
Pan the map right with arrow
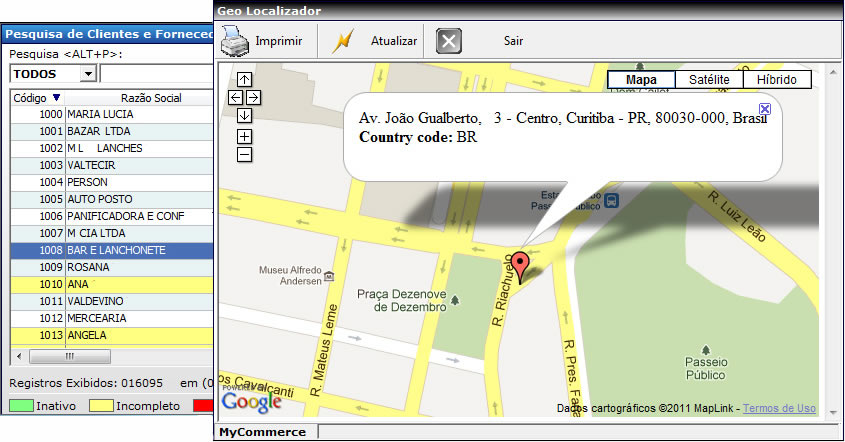click(x=253, y=98)
